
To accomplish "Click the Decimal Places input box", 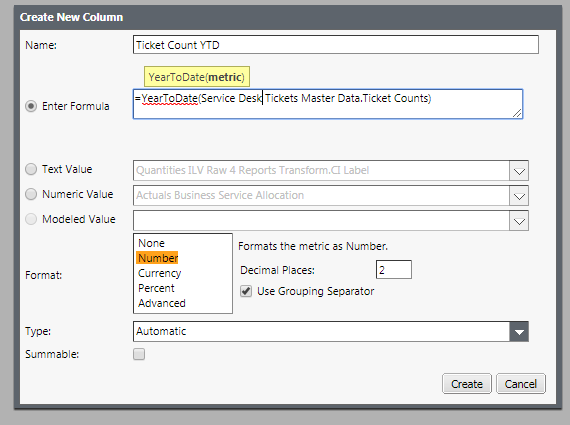I will tap(394, 270).
